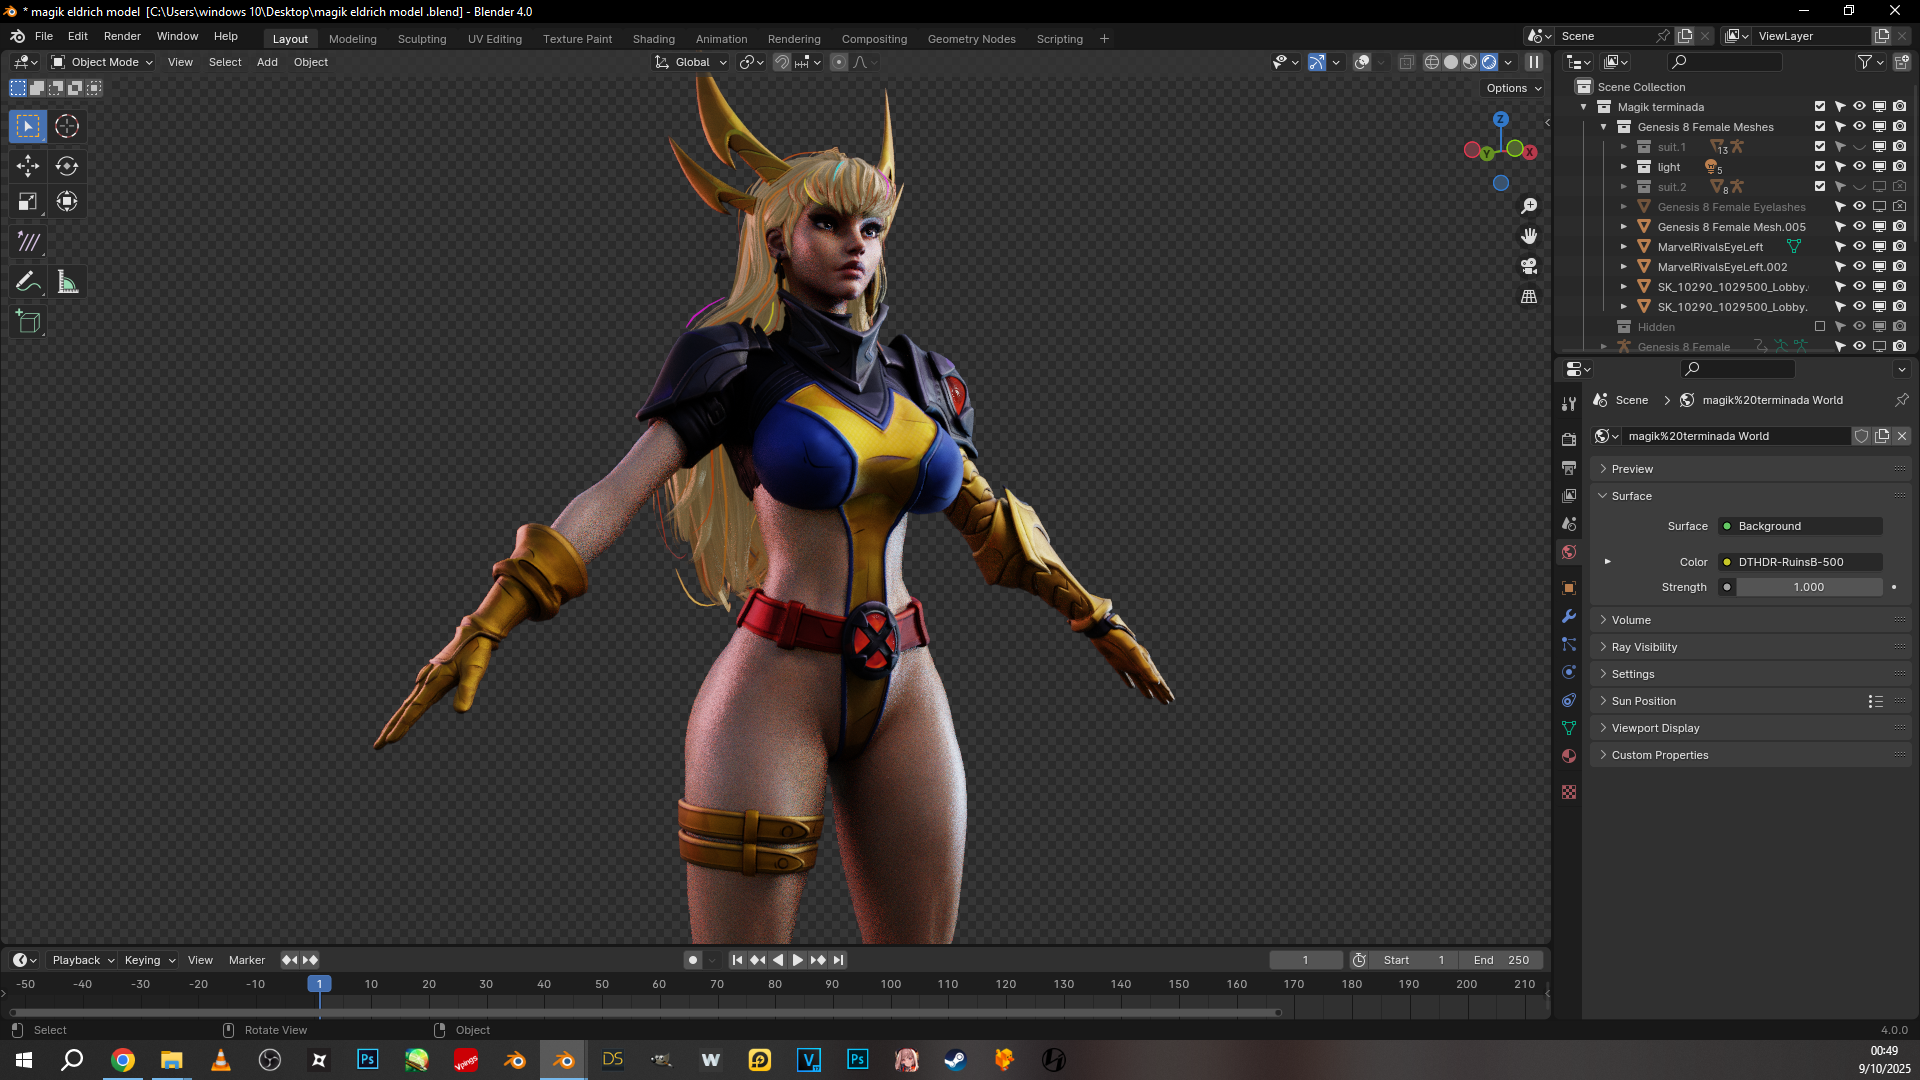The height and width of the screenshot is (1080, 1920).
Task: Open the View Layer properties tab
Action: pyautogui.click(x=1569, y=496)
